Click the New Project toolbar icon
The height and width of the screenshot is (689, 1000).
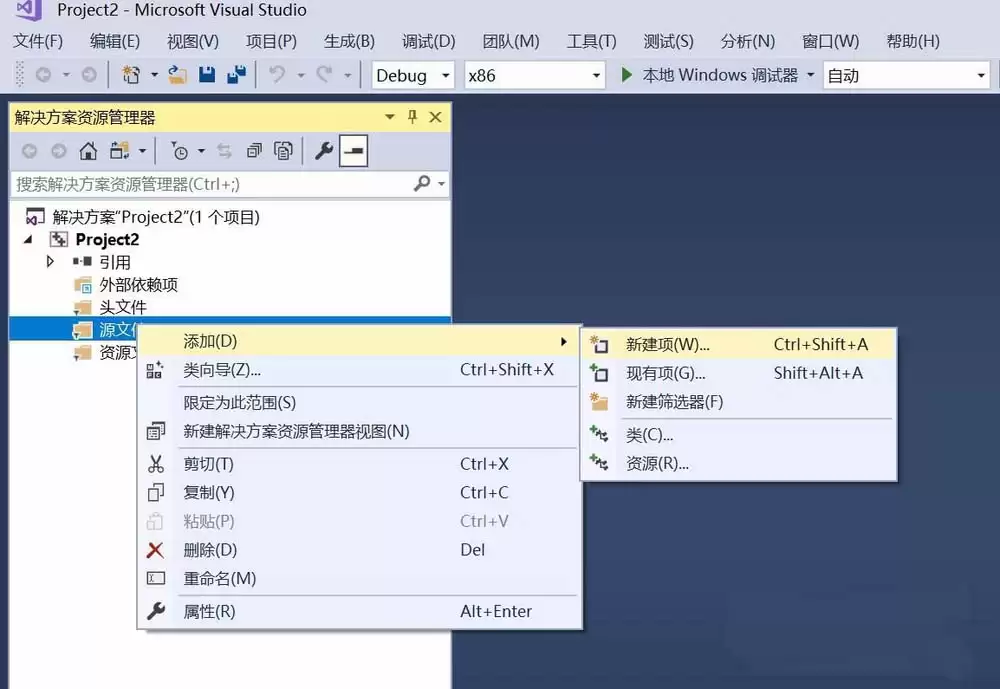(130, 75)
